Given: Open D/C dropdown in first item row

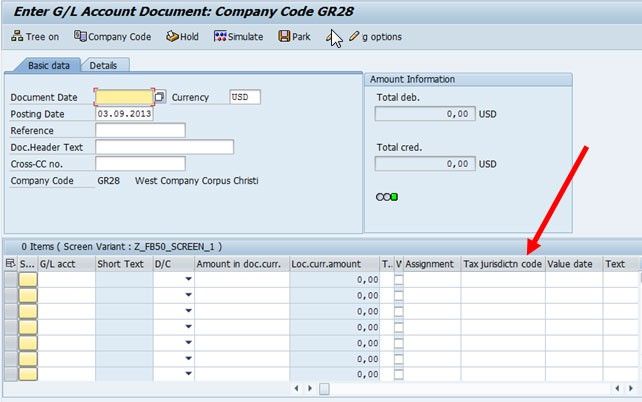Looking at the screenshot, I should click(188, 279).
